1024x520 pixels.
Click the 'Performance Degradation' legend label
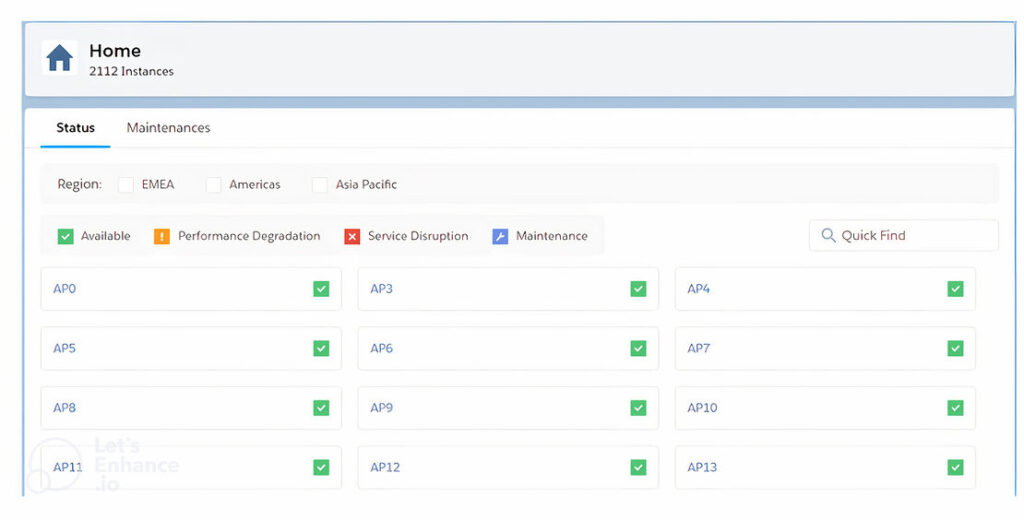point(249,236)
